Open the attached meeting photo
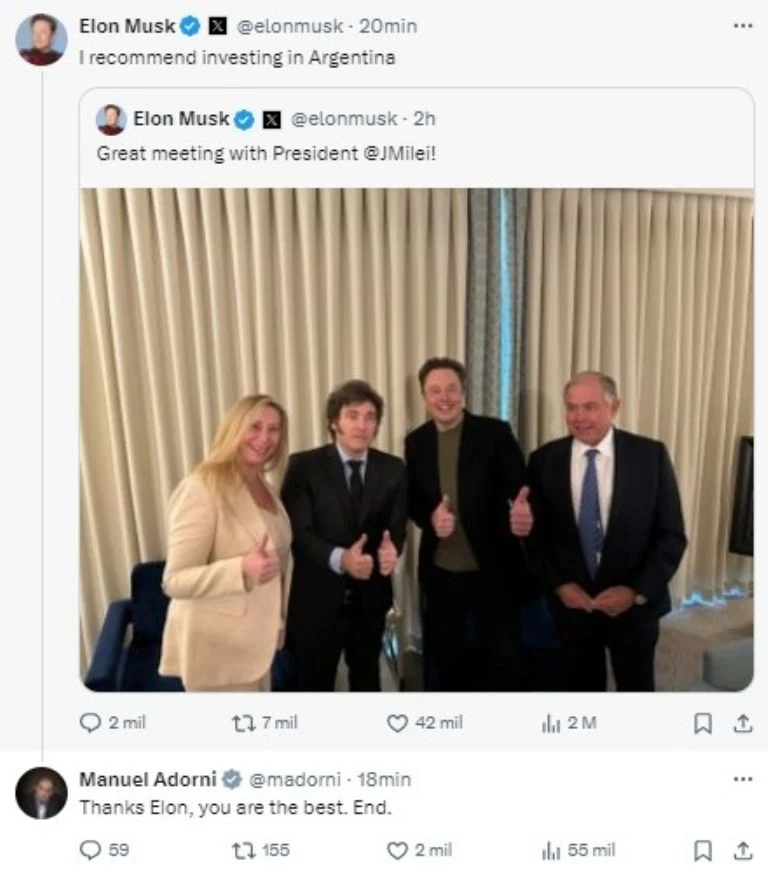 (x=416, y=440)
